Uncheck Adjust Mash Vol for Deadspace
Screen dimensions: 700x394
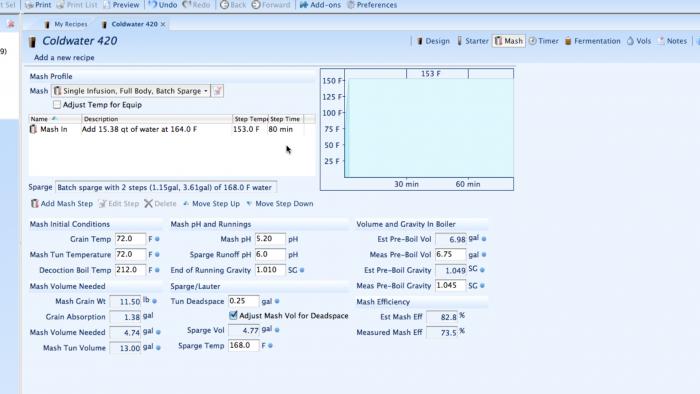pos(233,315)
